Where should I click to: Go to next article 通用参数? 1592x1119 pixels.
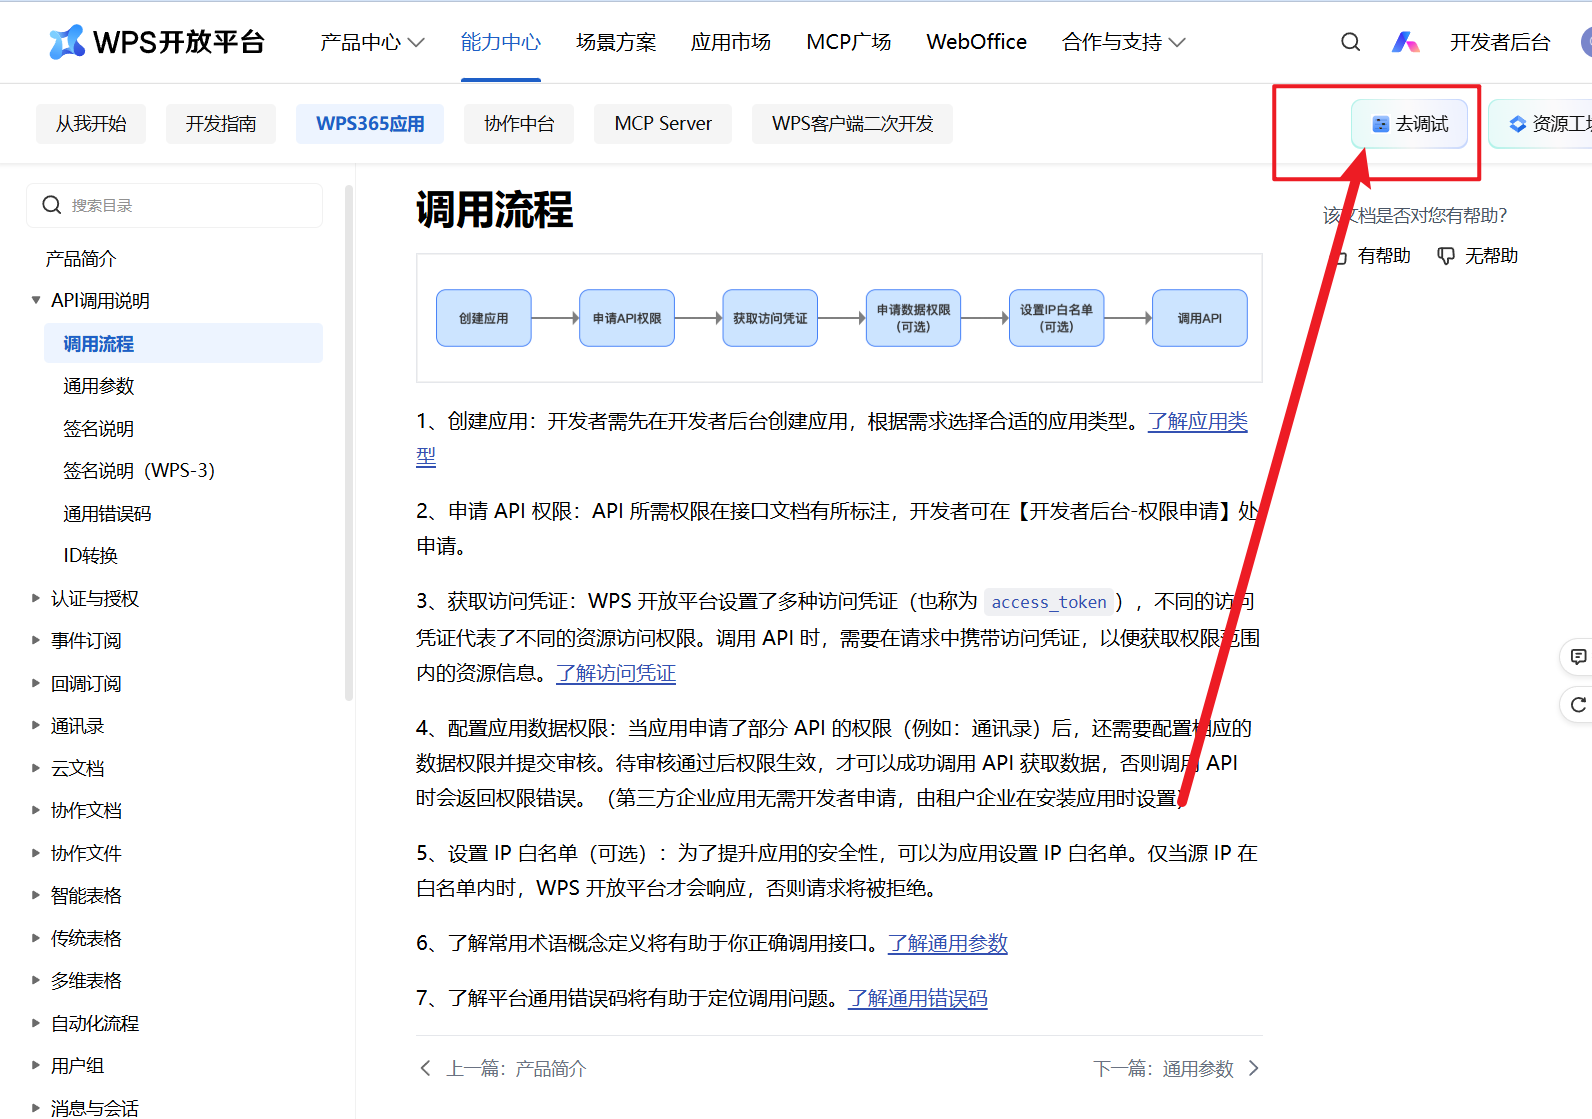pyautogui.click(x=1177, y=1069)
